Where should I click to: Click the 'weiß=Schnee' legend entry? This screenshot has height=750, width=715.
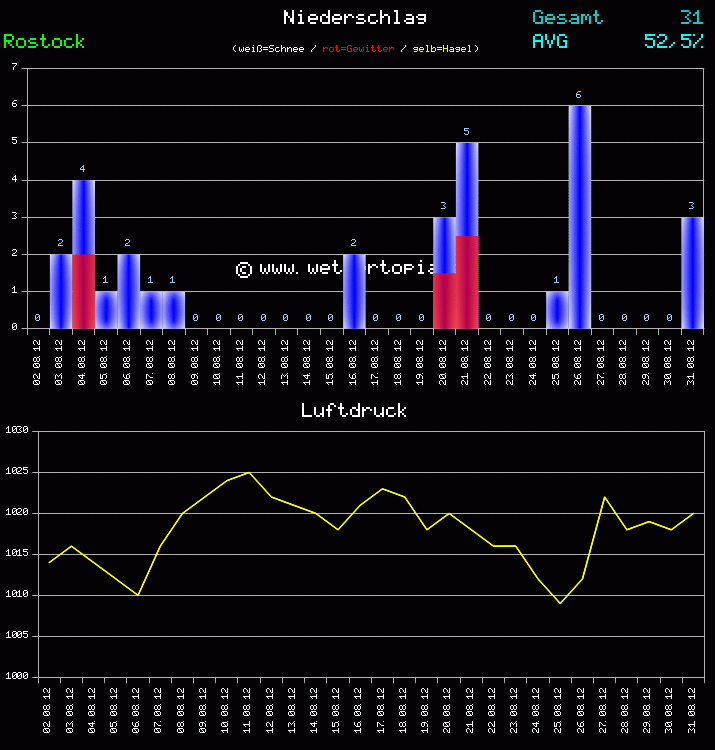270,49
